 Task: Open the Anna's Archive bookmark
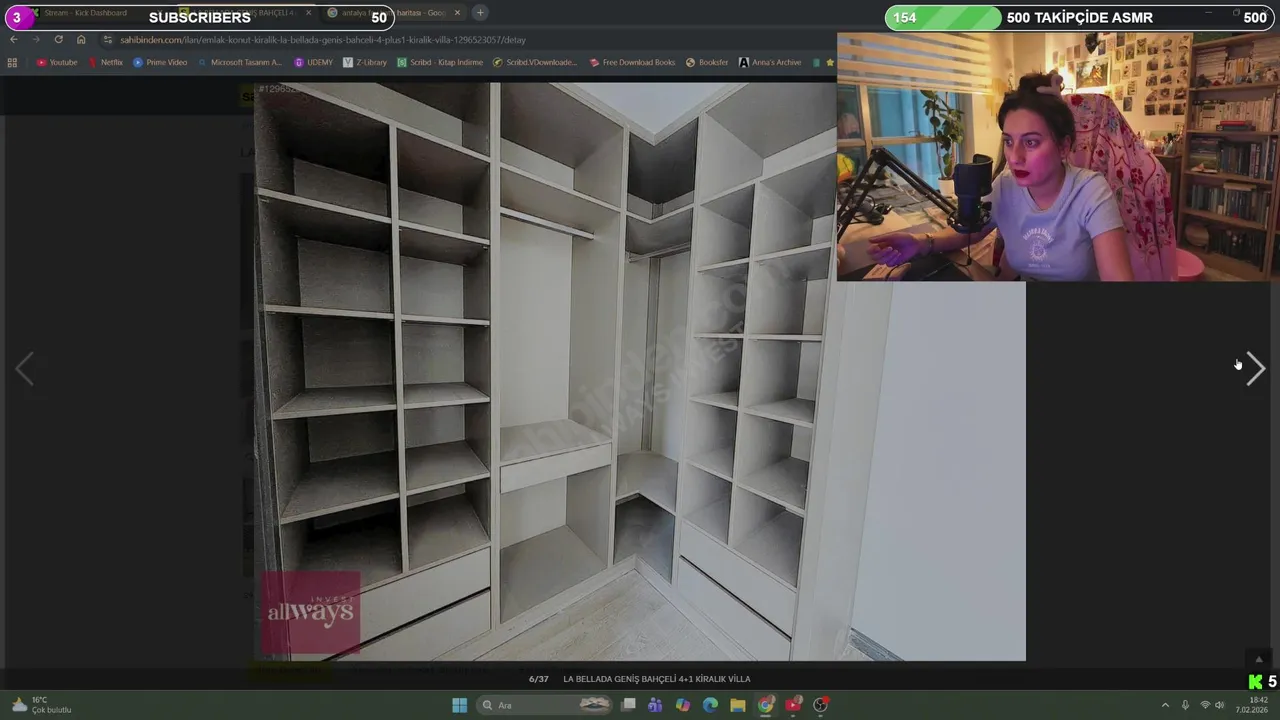pyautogui.click(x=770, y=62)
